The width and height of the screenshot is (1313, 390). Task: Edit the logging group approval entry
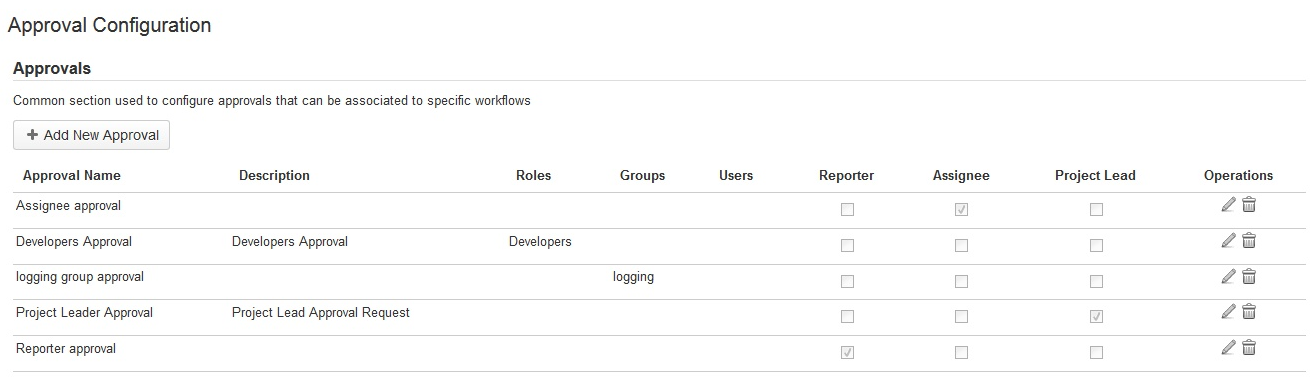(x=1228, y=277)
